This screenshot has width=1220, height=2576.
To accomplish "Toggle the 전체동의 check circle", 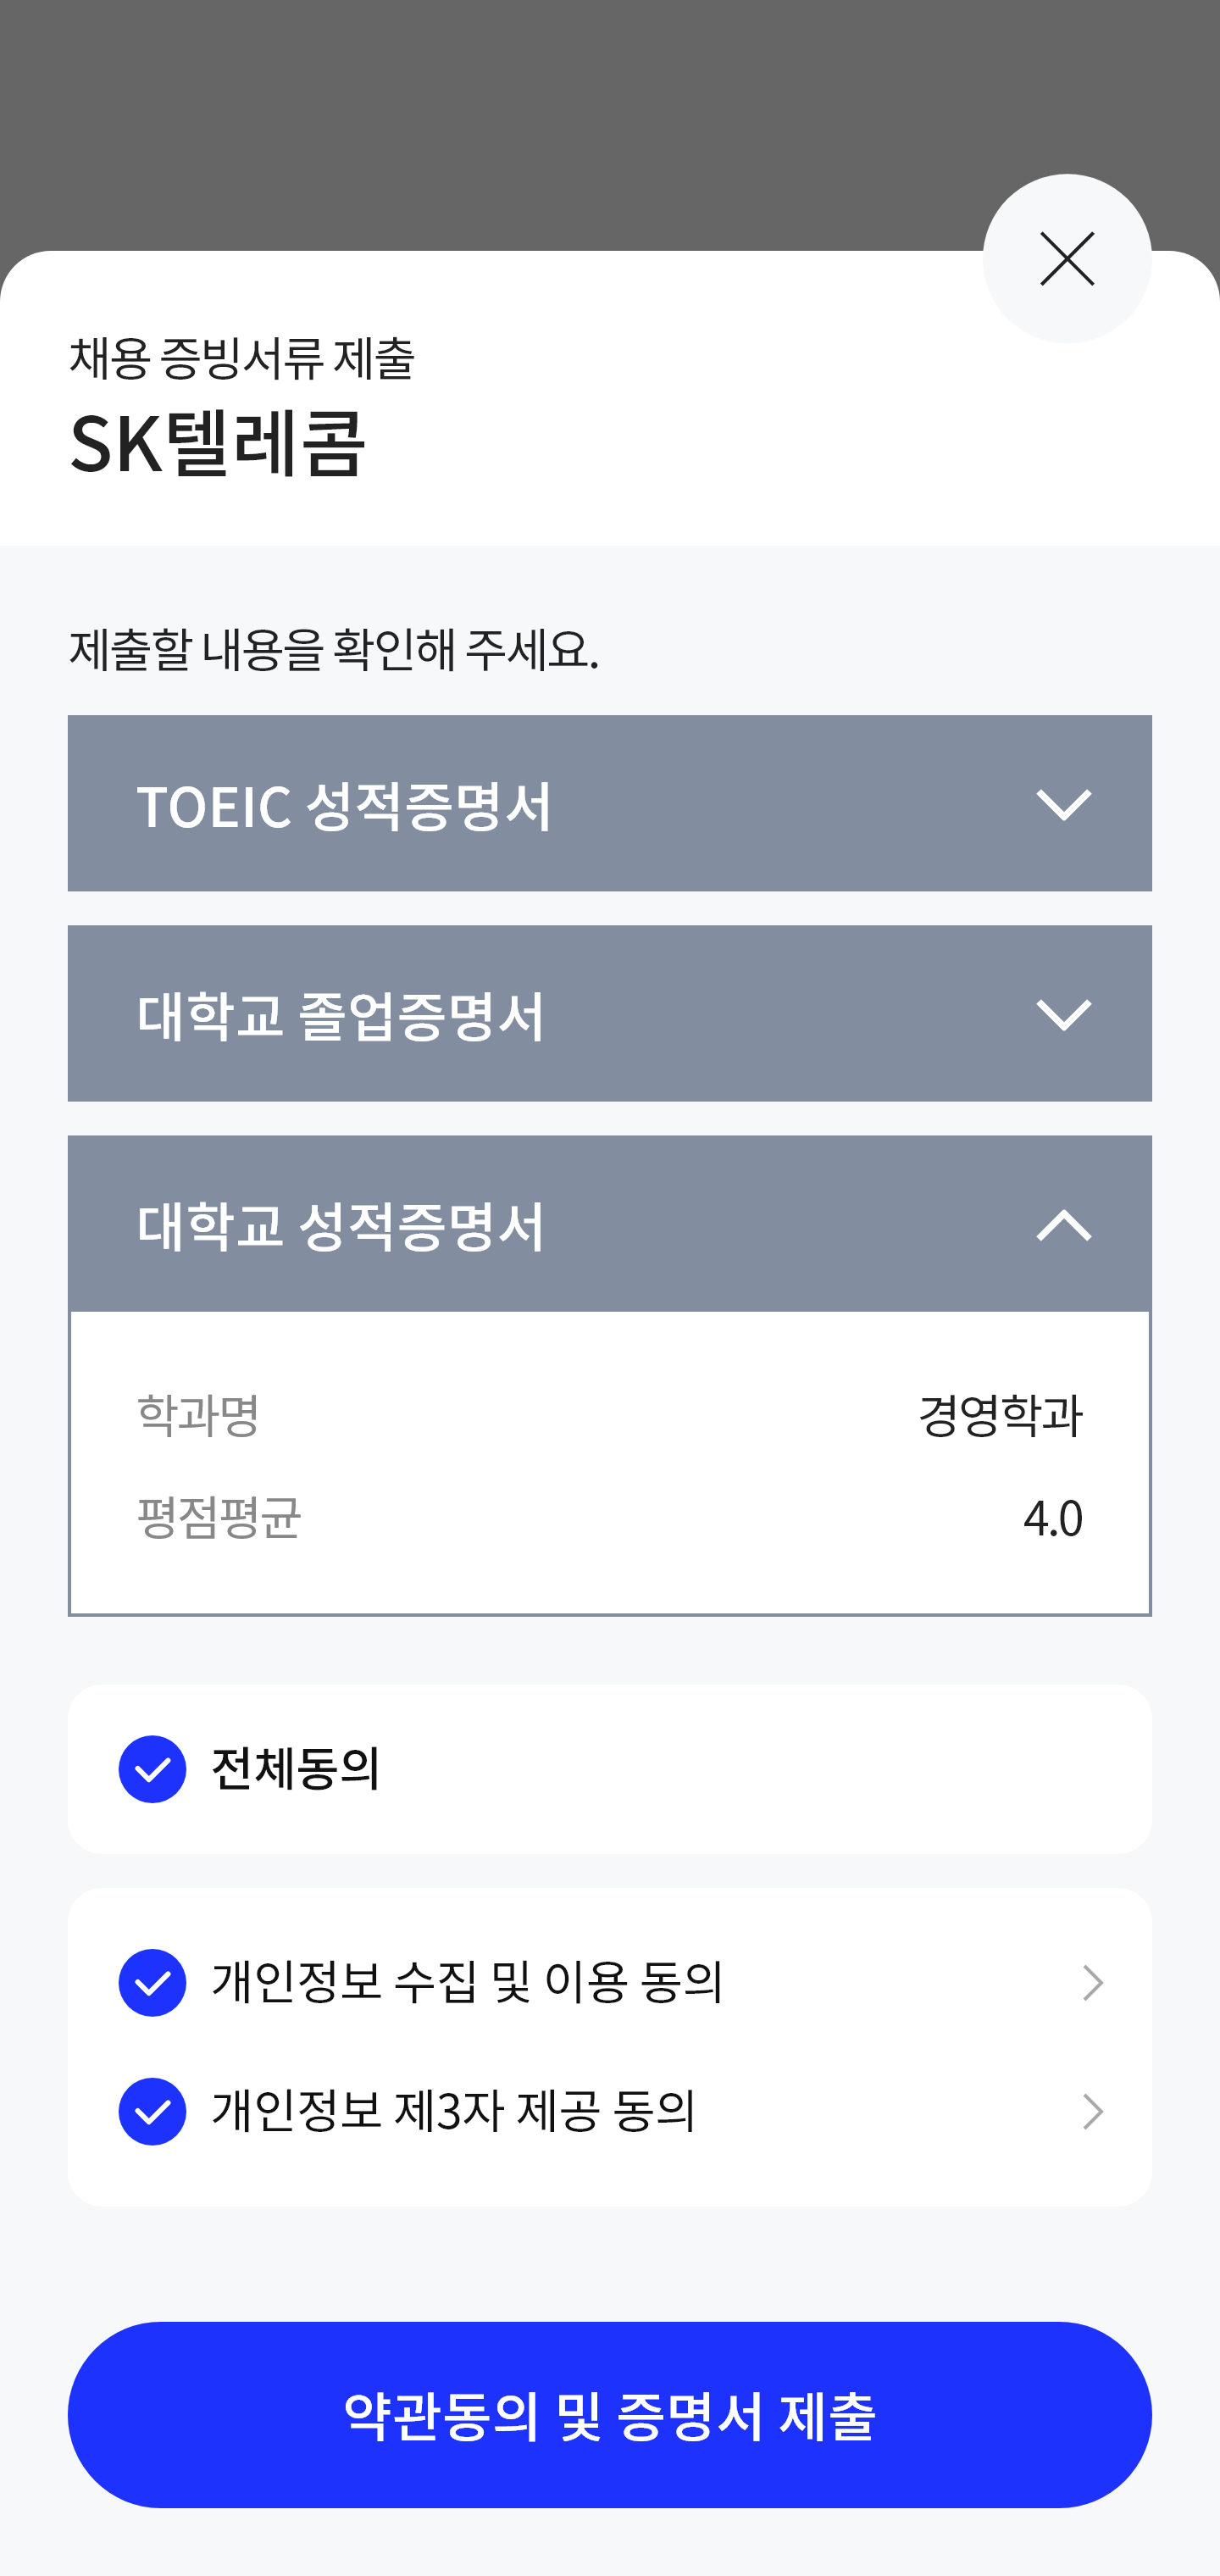I will pyautogui.click(x=152, y=1769).
